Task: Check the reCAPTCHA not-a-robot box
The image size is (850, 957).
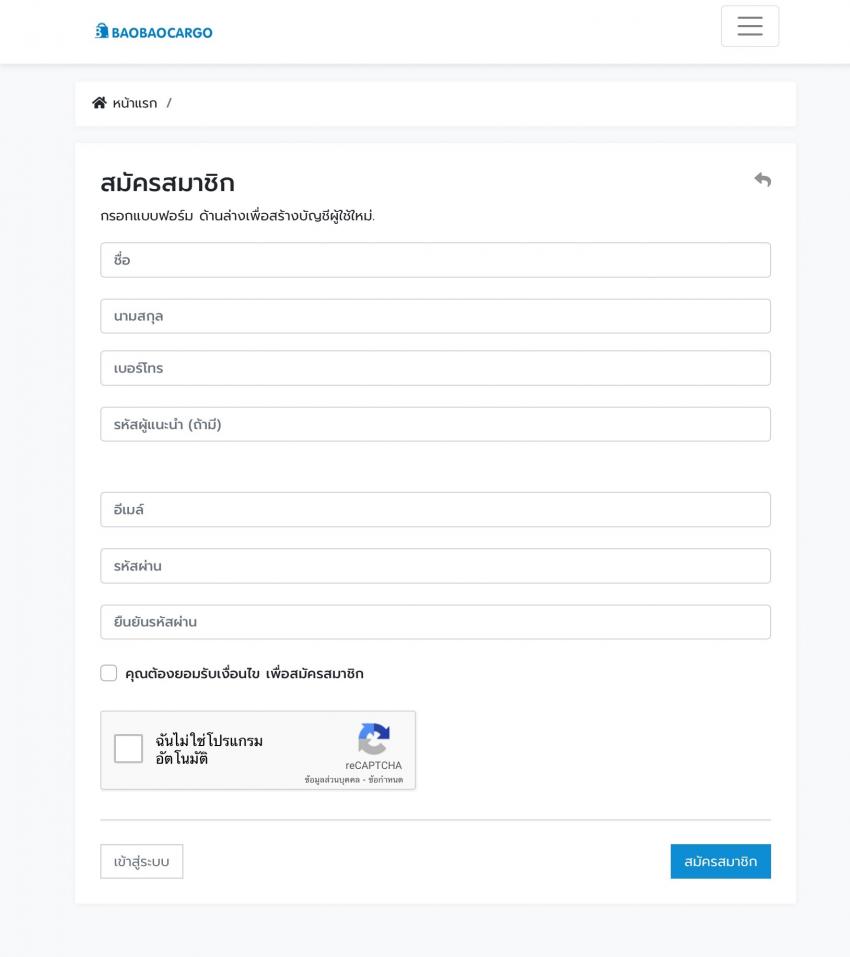Action: coord(128,749)
